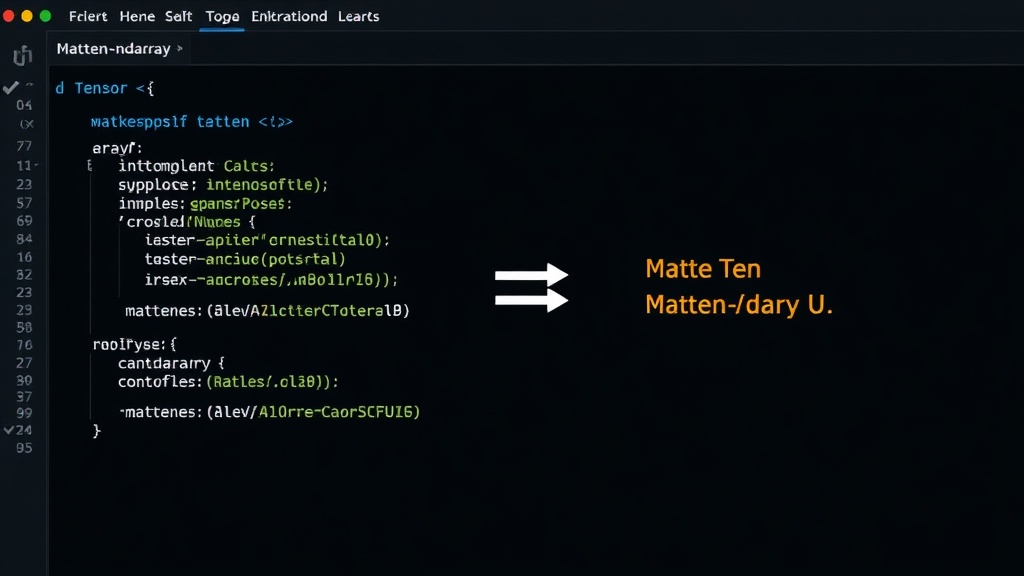Expand the chevron after the Matten-ndarray tab title
1024x576 pixels.
(x=180, y=48)
